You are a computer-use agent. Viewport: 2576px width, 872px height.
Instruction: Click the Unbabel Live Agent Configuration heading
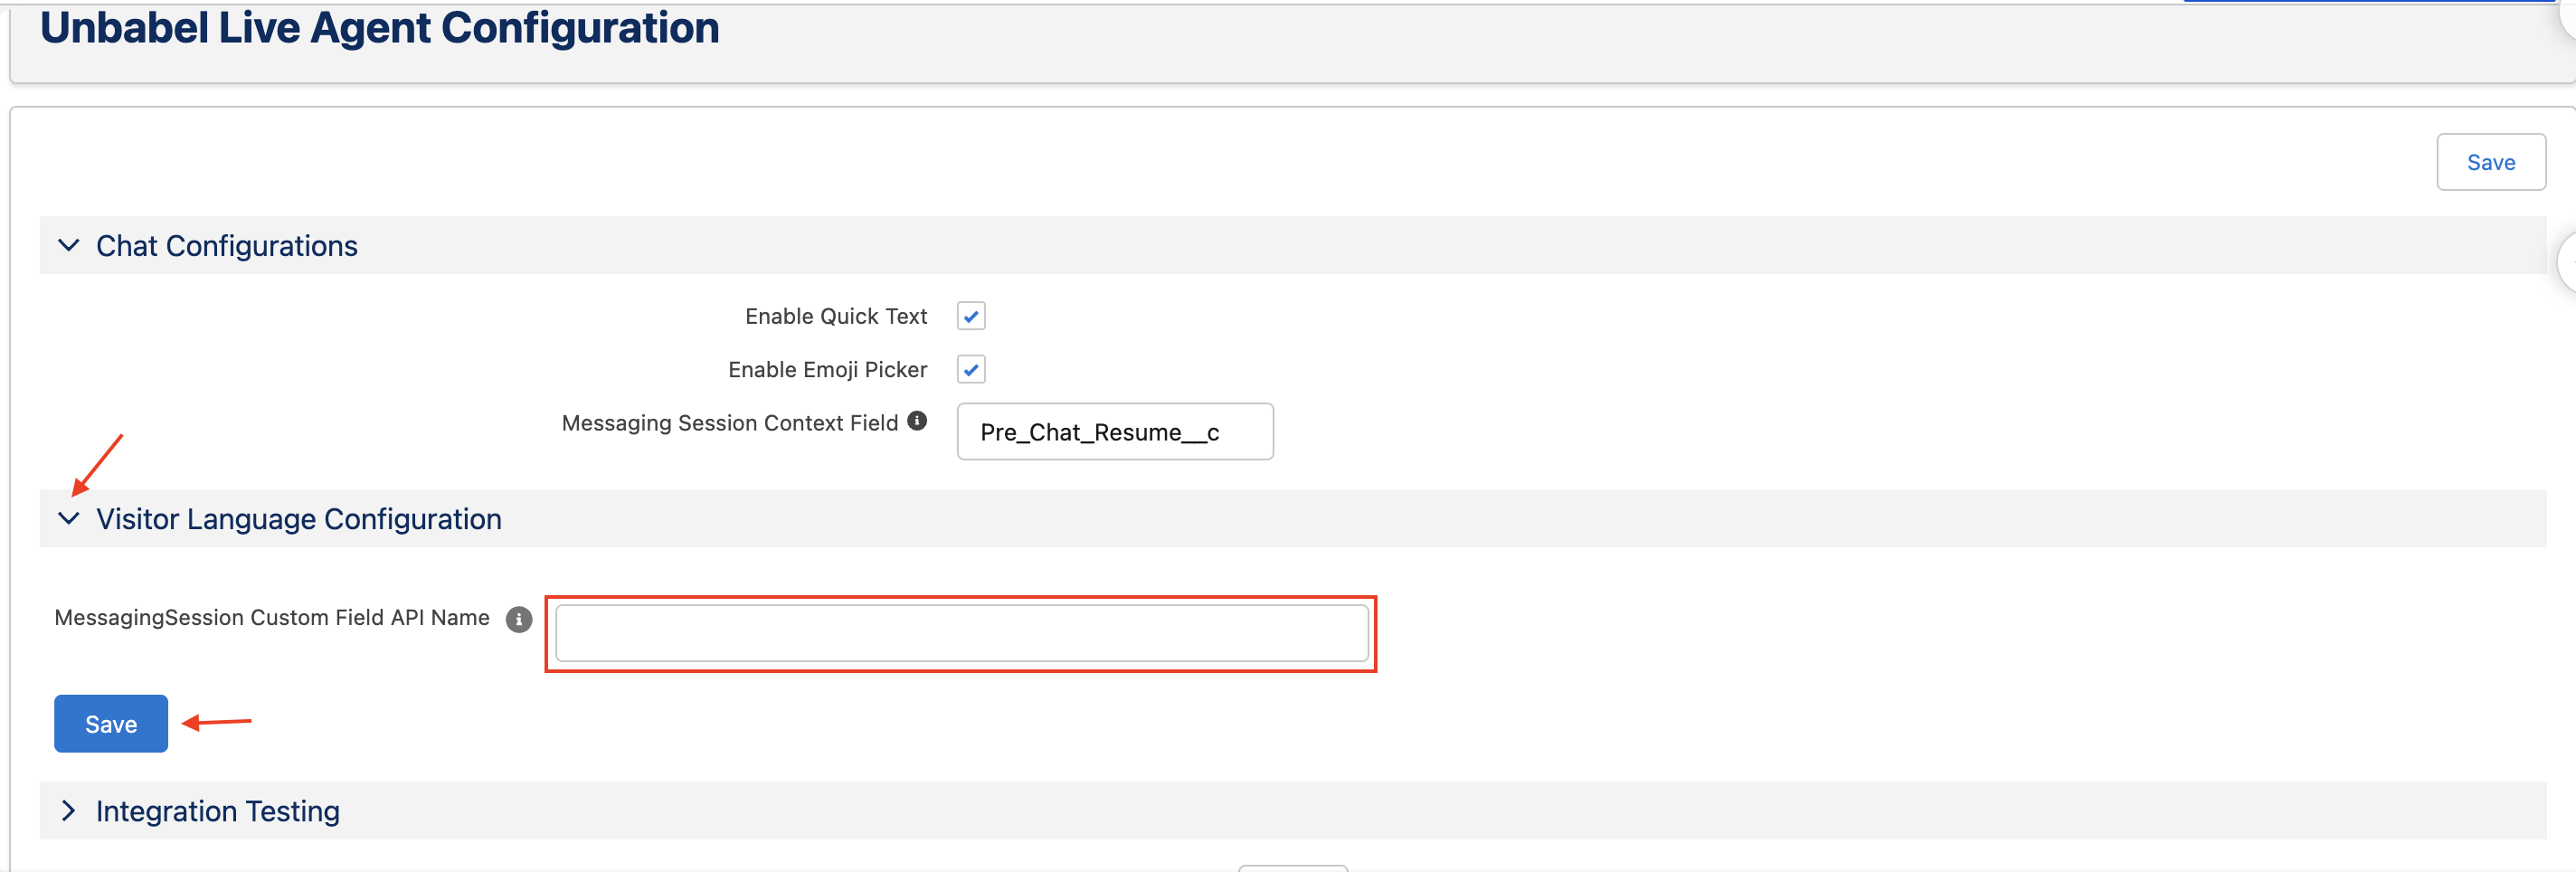pyautogui.click(x=379, y=28)
